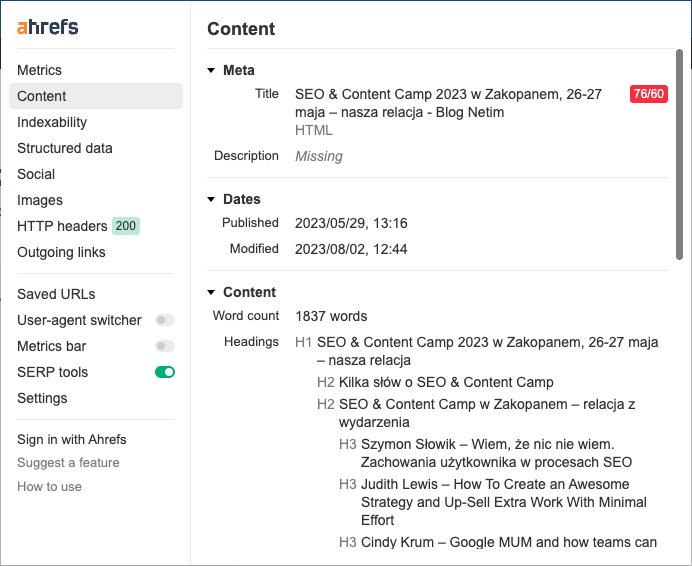Open HTTP headers section
The image size is (692, 566).
coord(62,226)
